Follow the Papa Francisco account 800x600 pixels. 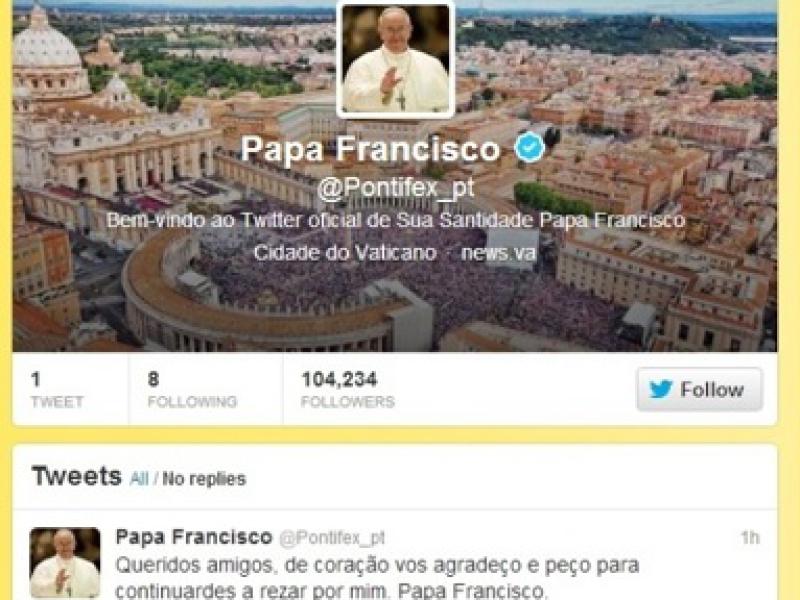tap(699, 389)
